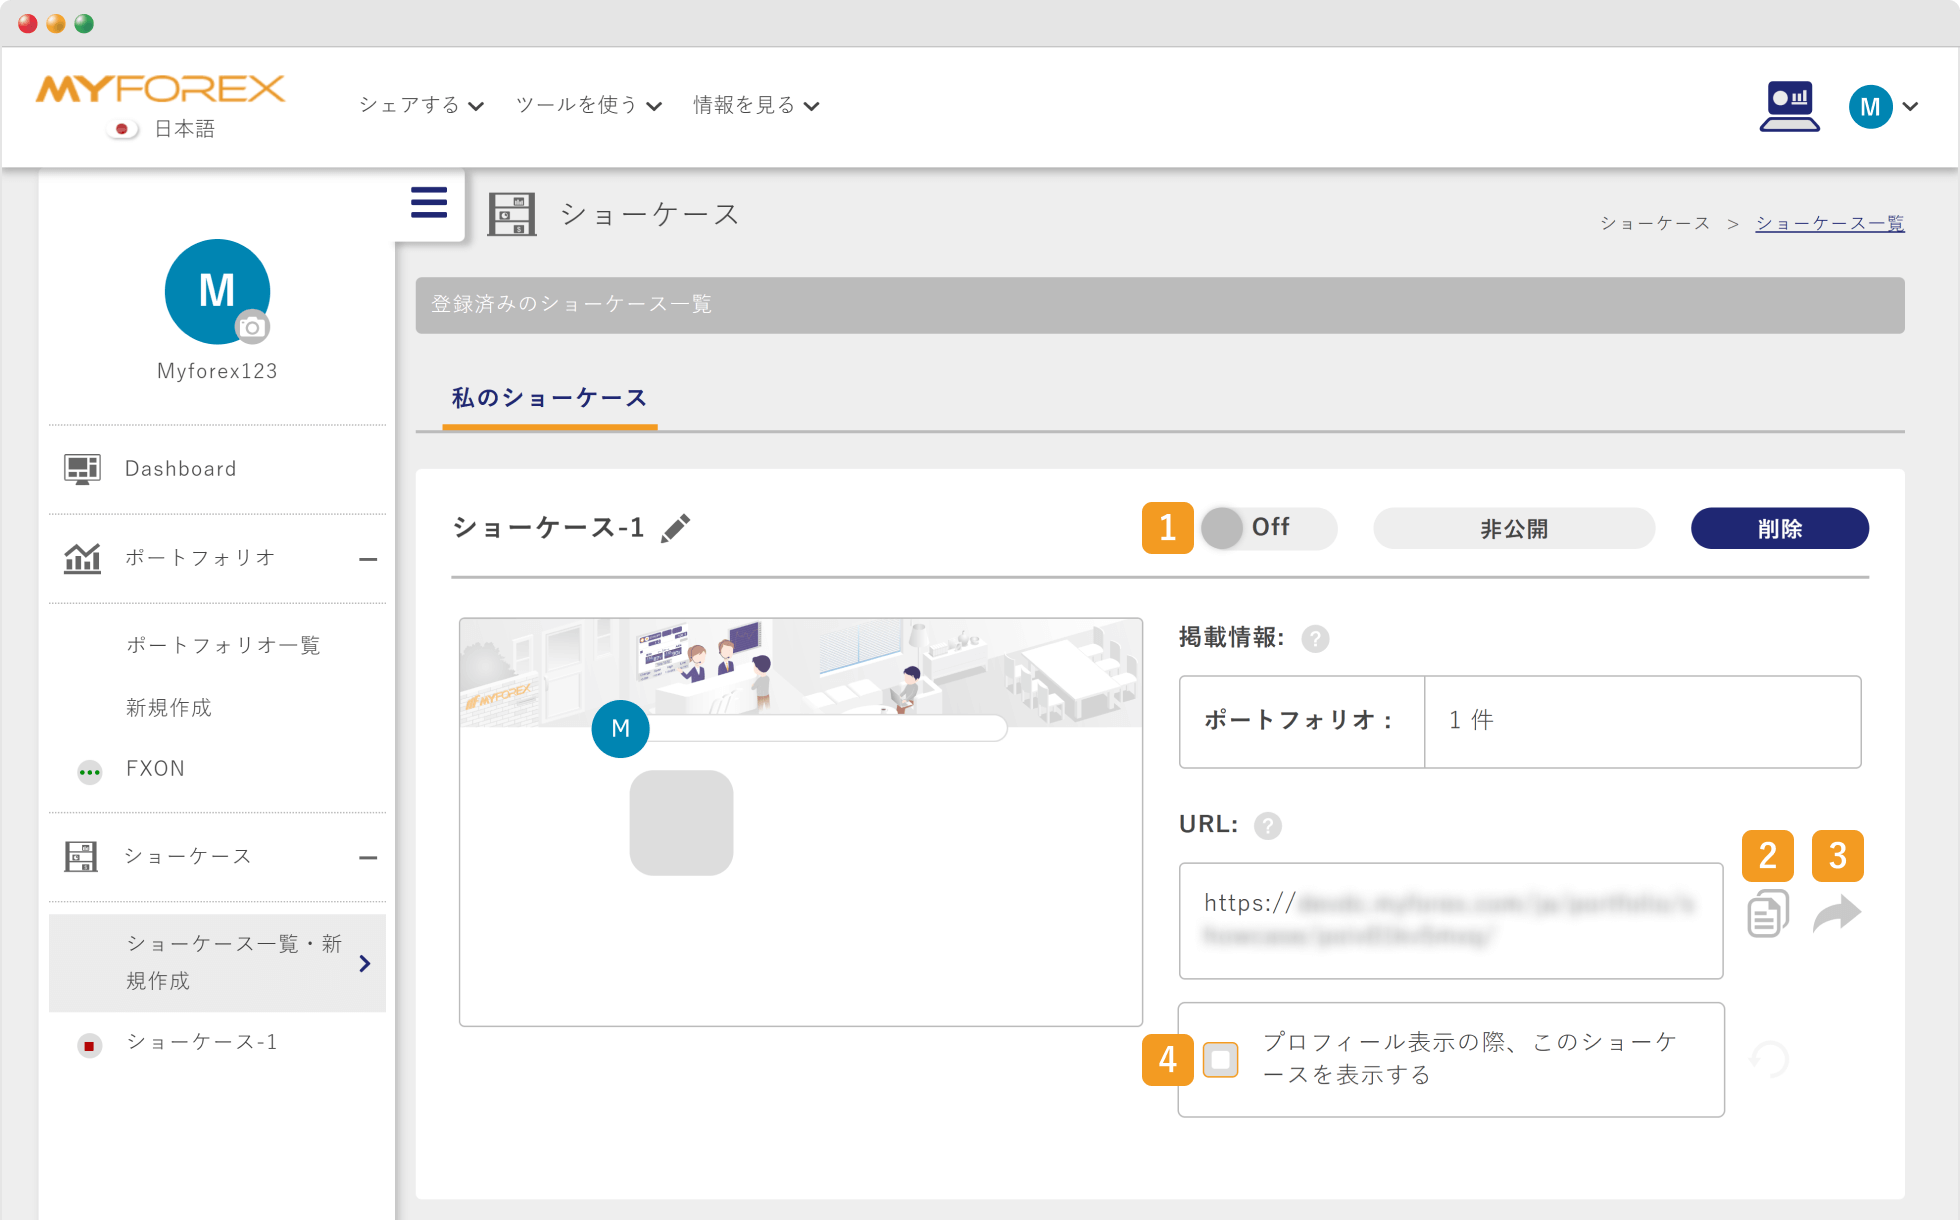Switch to the 私のショーケース tab
This screenshot has height=1220, width=1960.
point(548,397)
